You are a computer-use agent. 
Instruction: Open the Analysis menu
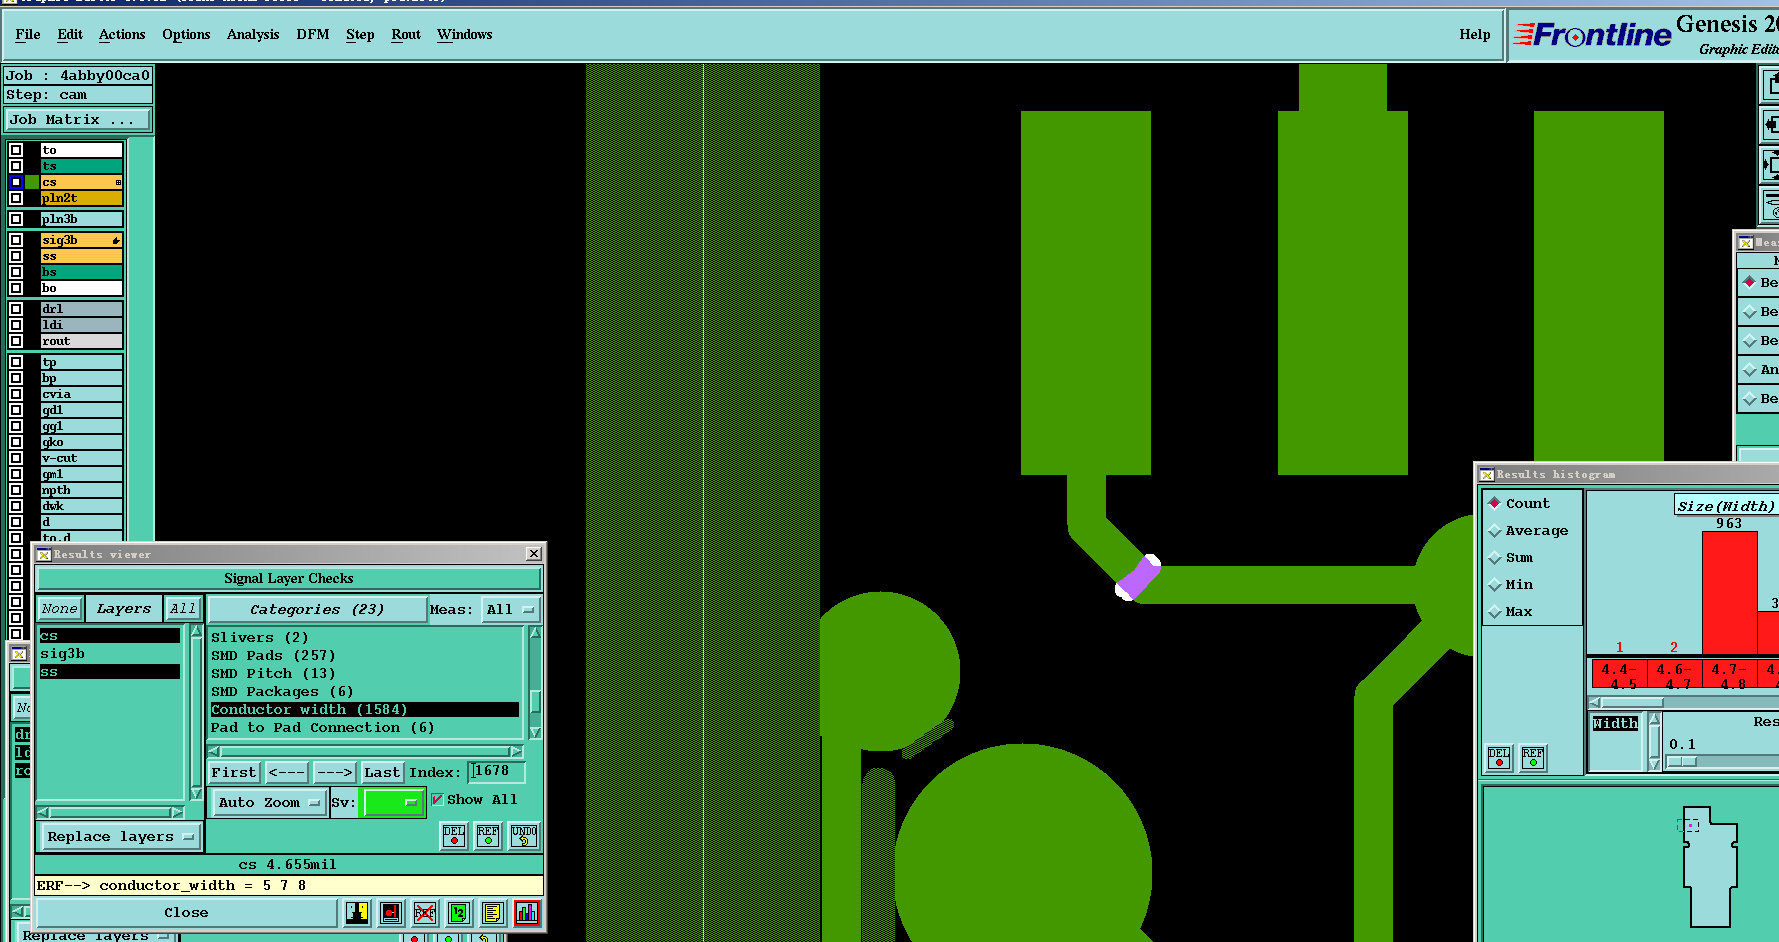(253, 34)
